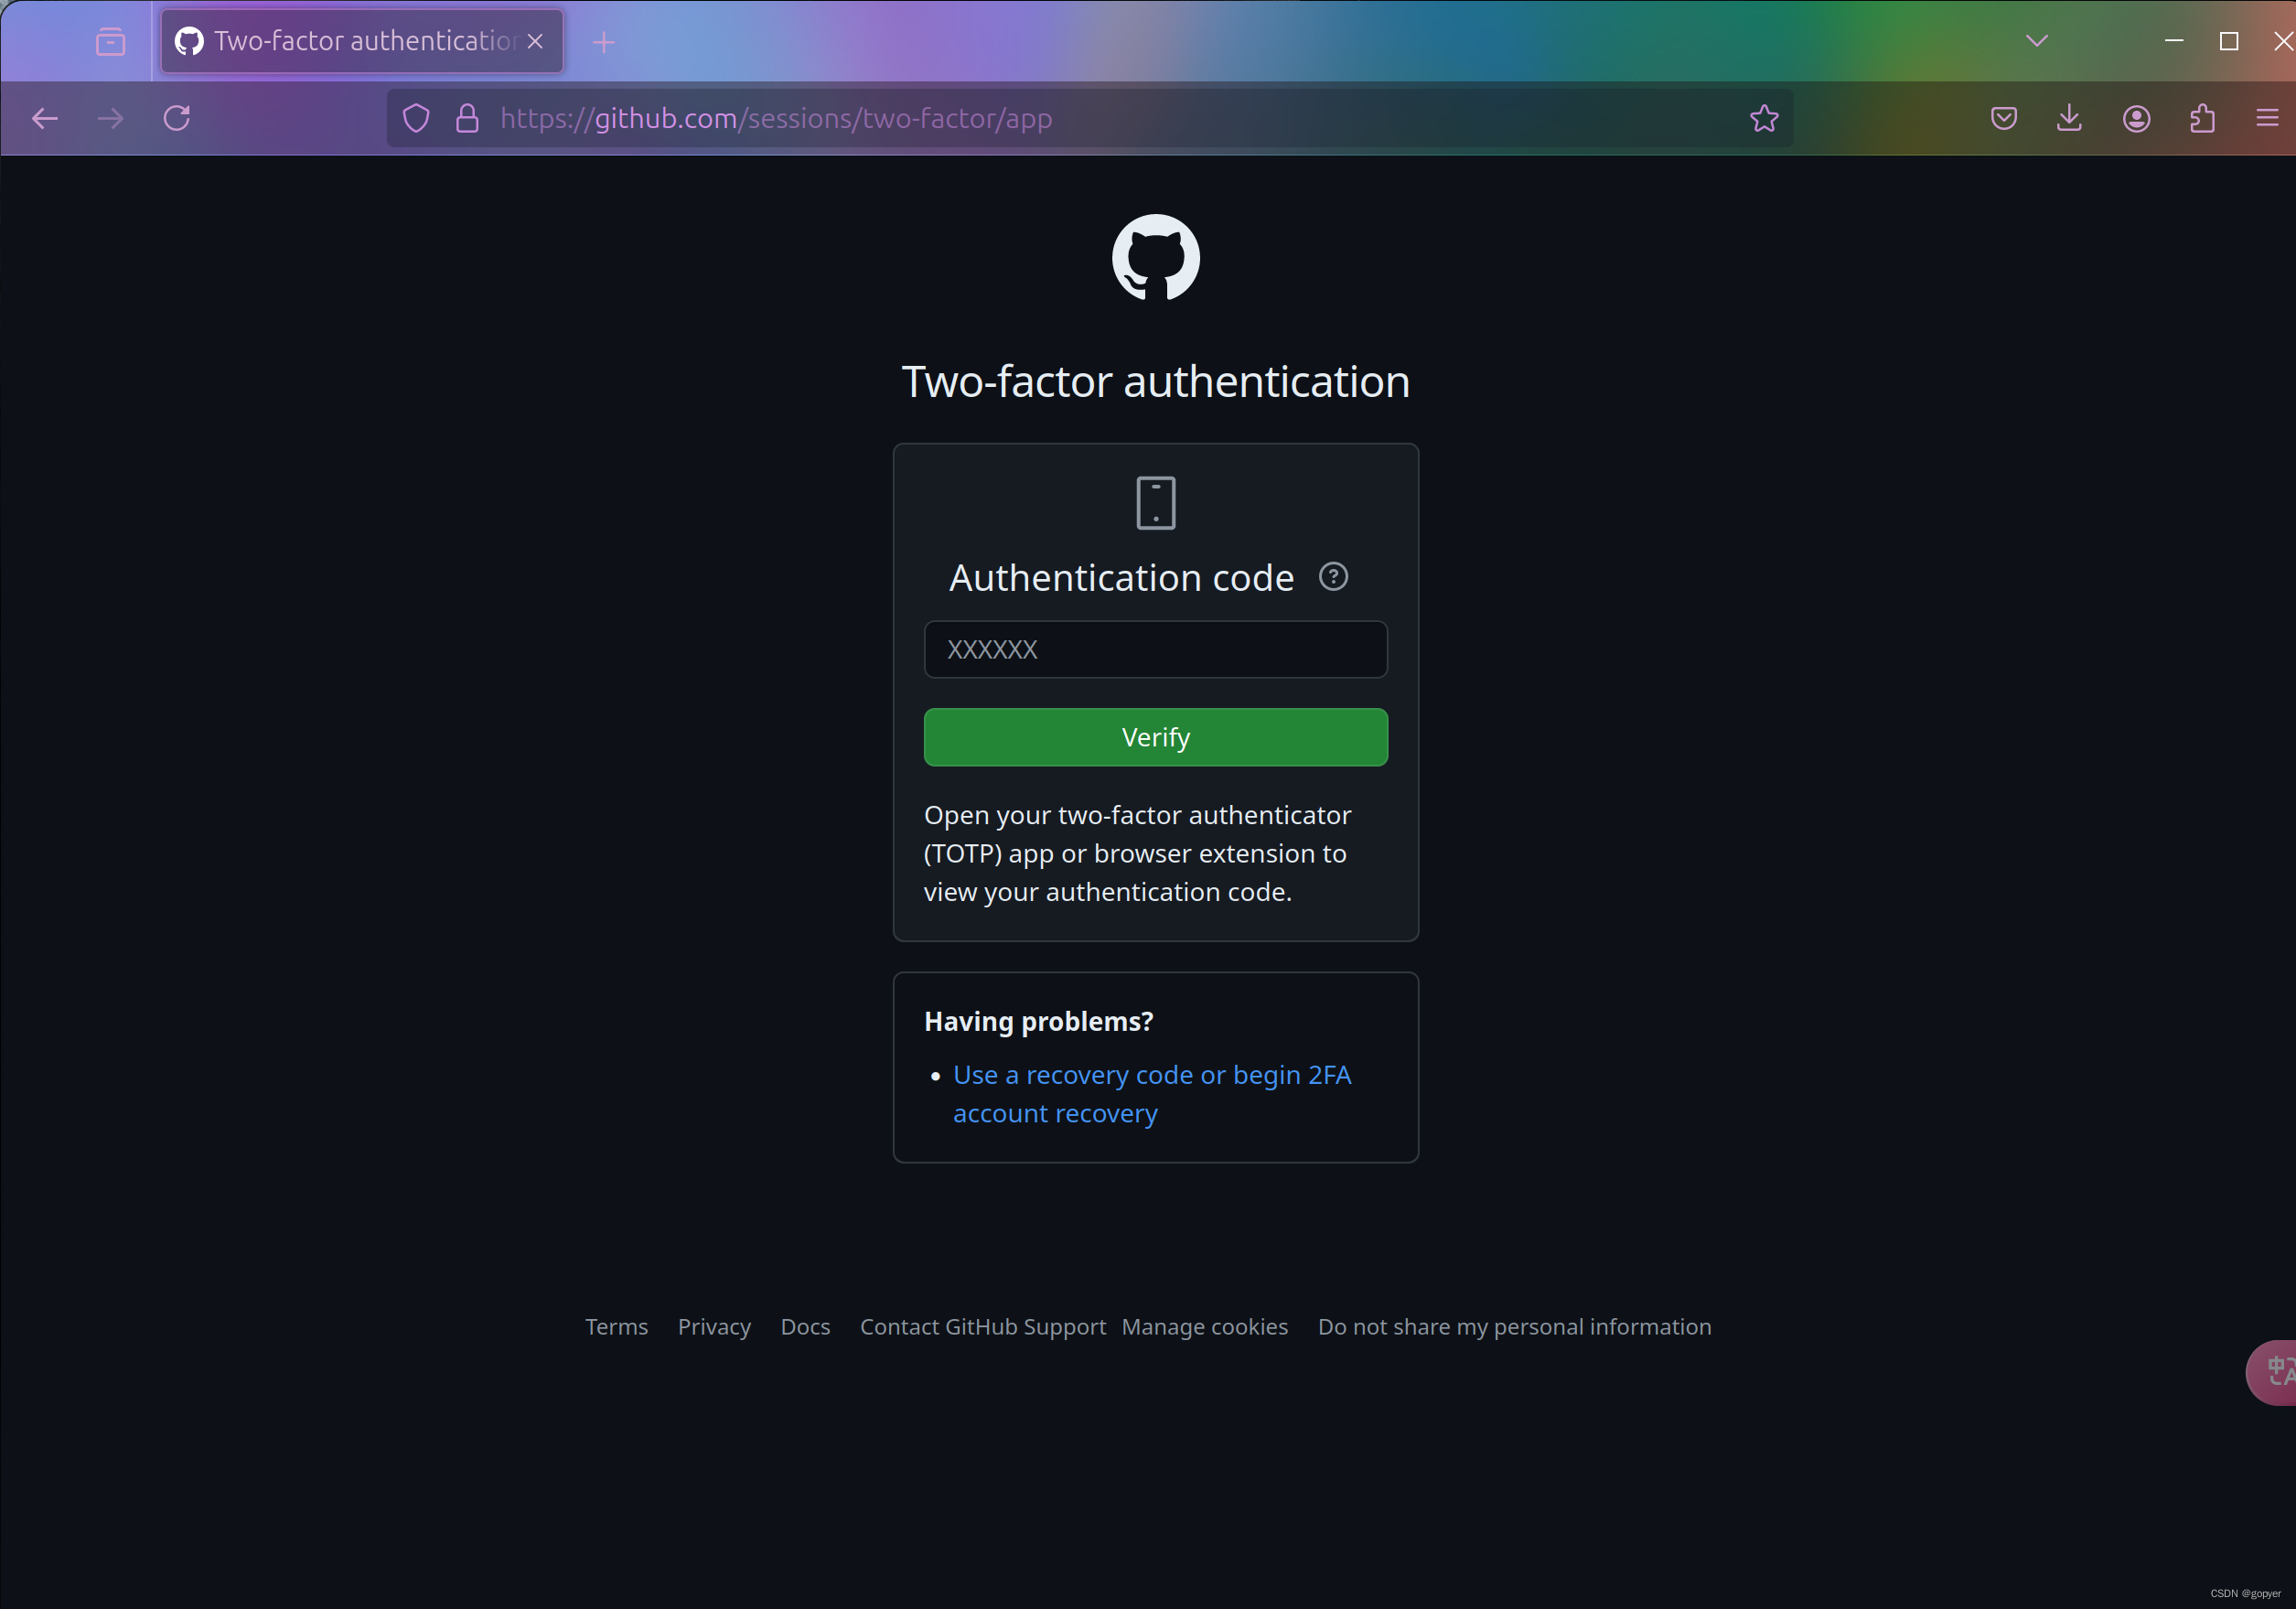
Task: Open the Firefox hamburger application menu
Action: (2267, 118)
